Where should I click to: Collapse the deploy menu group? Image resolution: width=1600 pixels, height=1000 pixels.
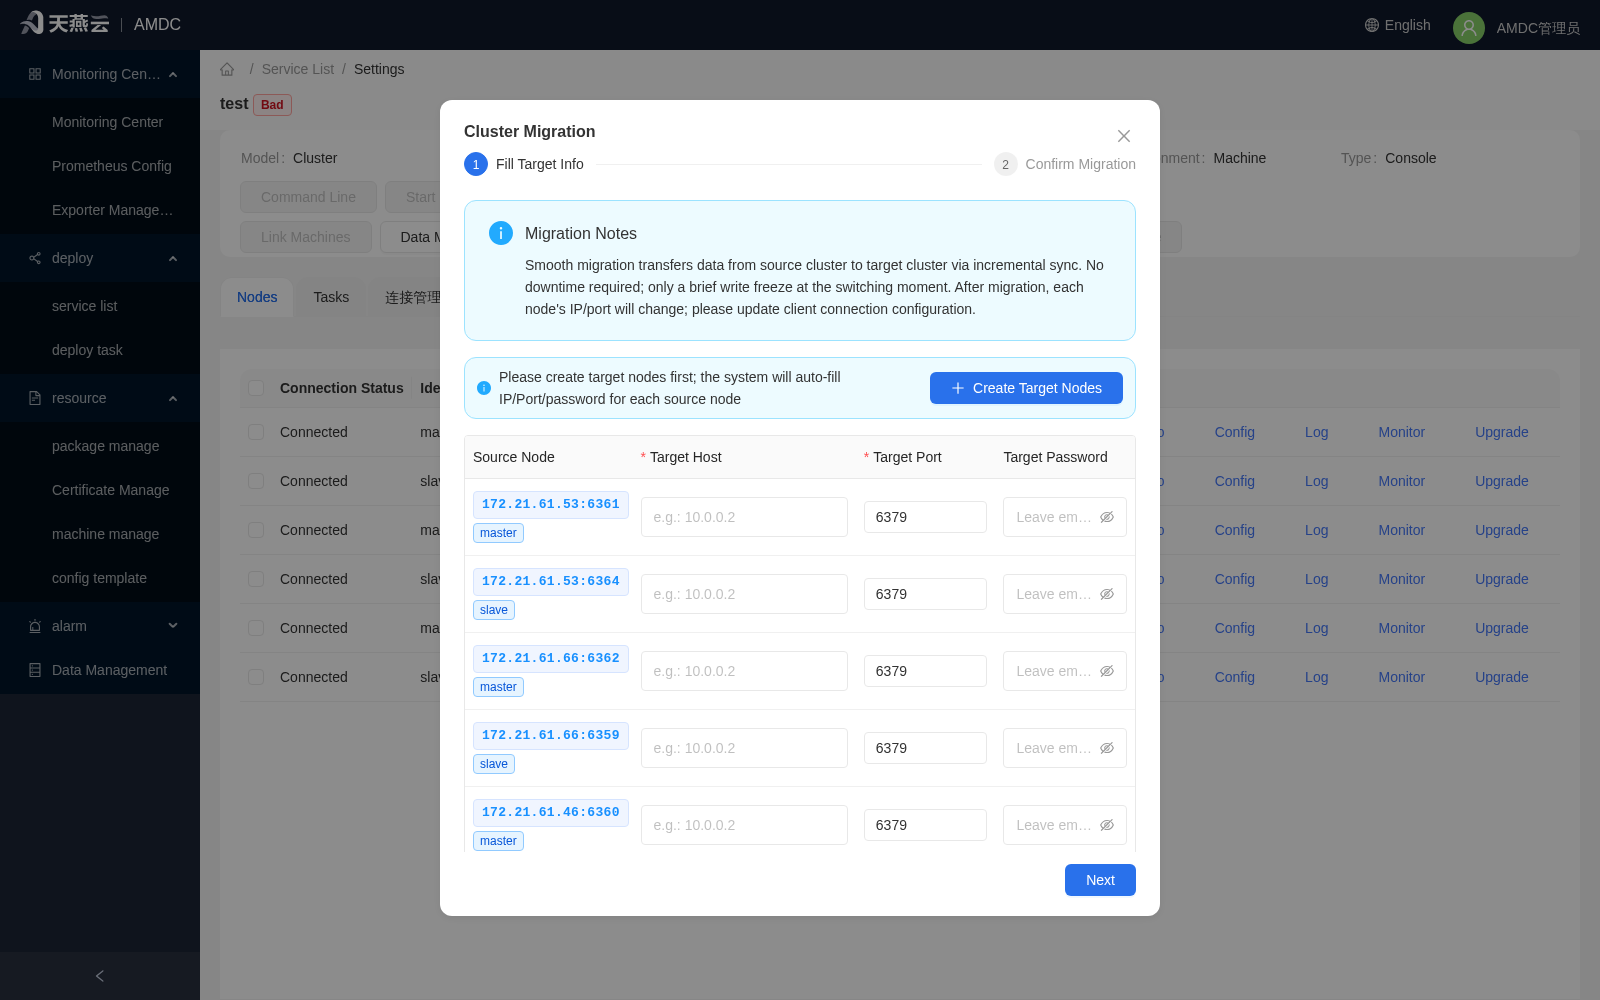(x=173, y=258)
